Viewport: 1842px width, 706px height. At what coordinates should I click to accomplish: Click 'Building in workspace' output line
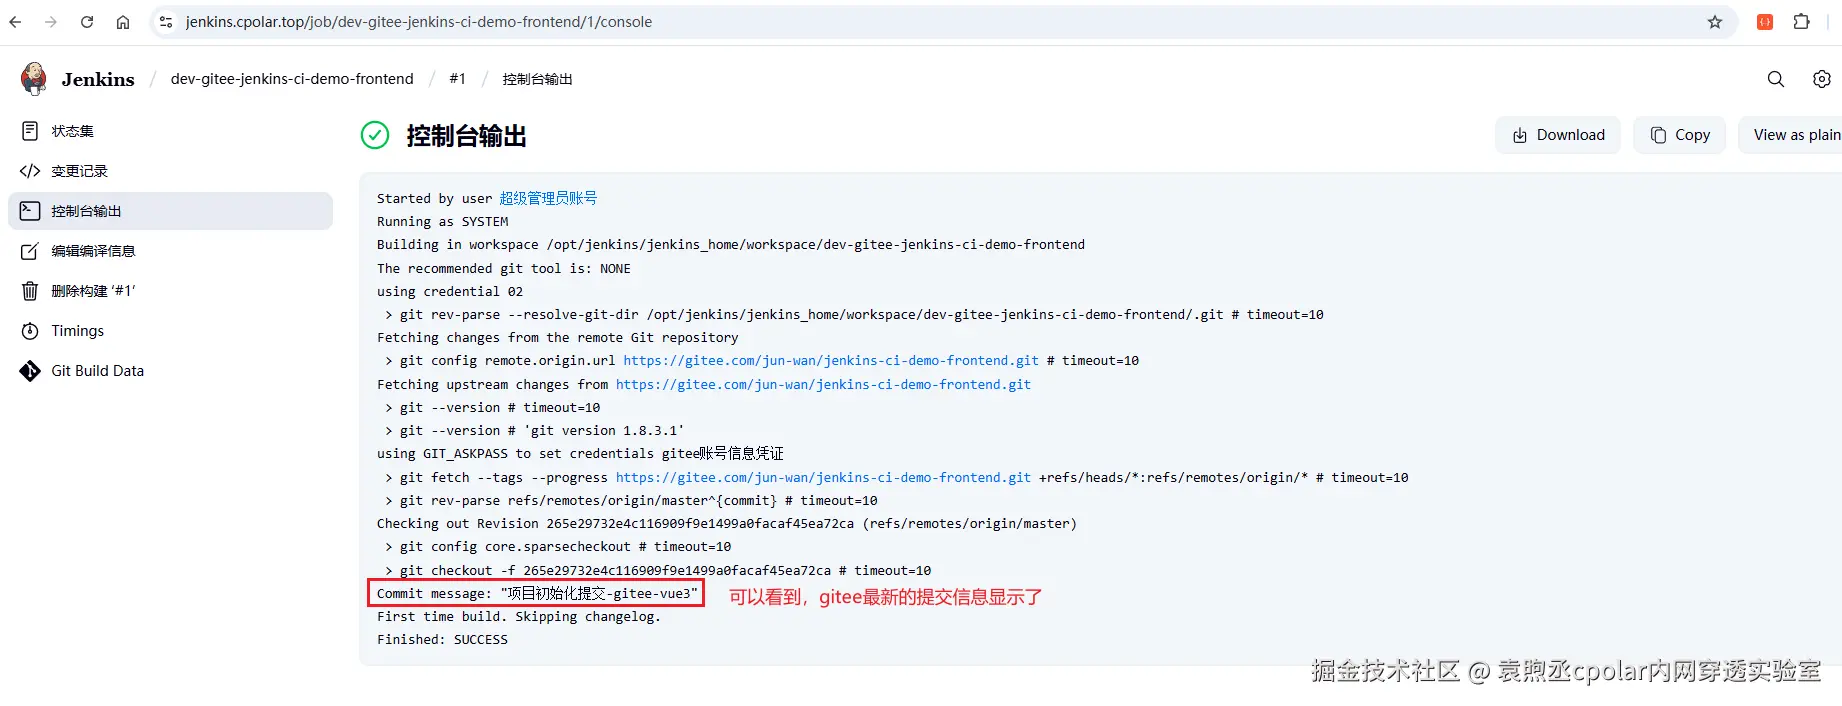click(x=731, y=245)
